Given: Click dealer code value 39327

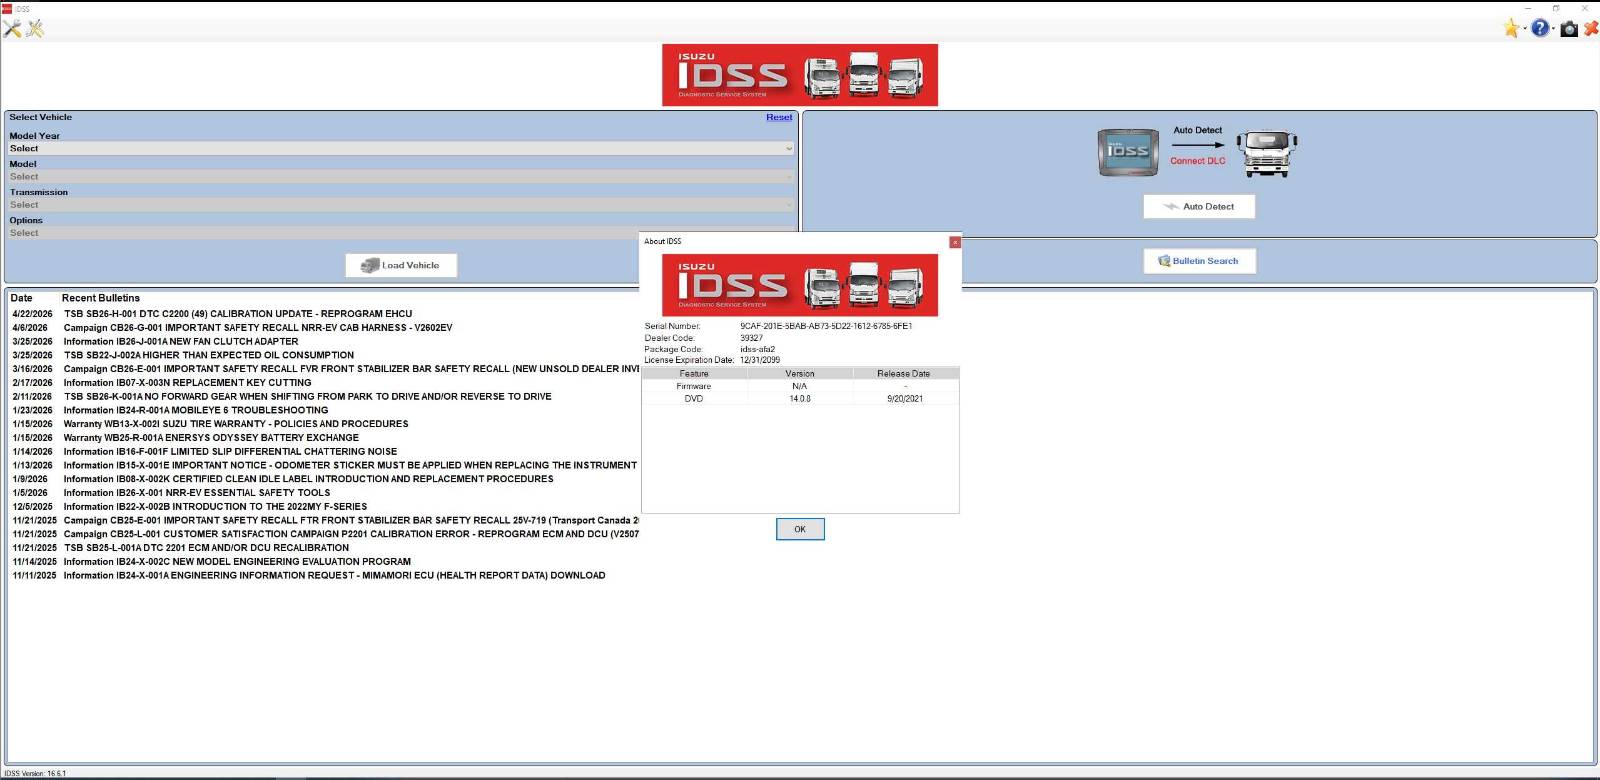Looking at the screenshot, I should point(751,338).
